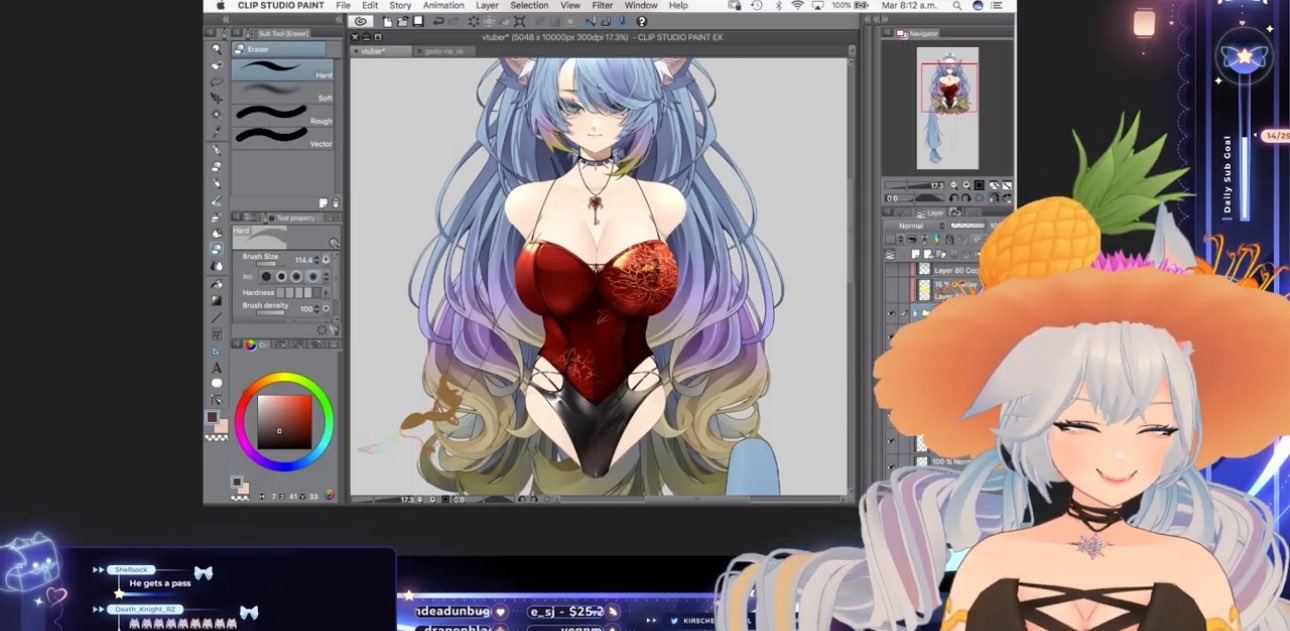This screenshot has height=631, width=1290.
Task: Select the Ruler tool
Action: (216, 351)
